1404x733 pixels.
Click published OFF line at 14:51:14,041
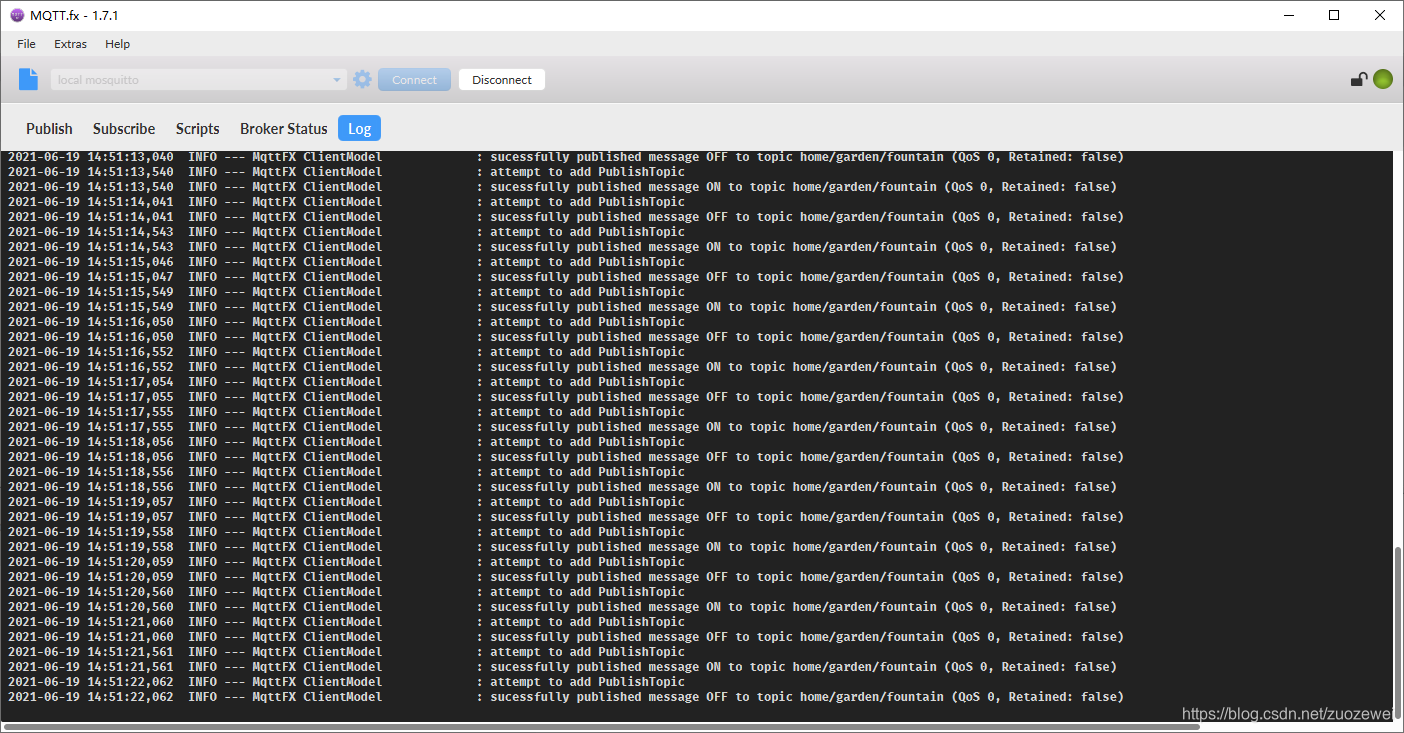(x=565, y=217)
